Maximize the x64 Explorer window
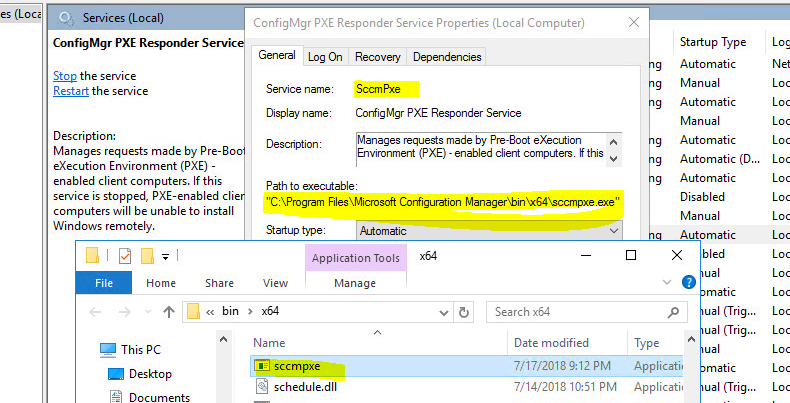The height and width of the screenshot is (403, 790). coord(630,255)
